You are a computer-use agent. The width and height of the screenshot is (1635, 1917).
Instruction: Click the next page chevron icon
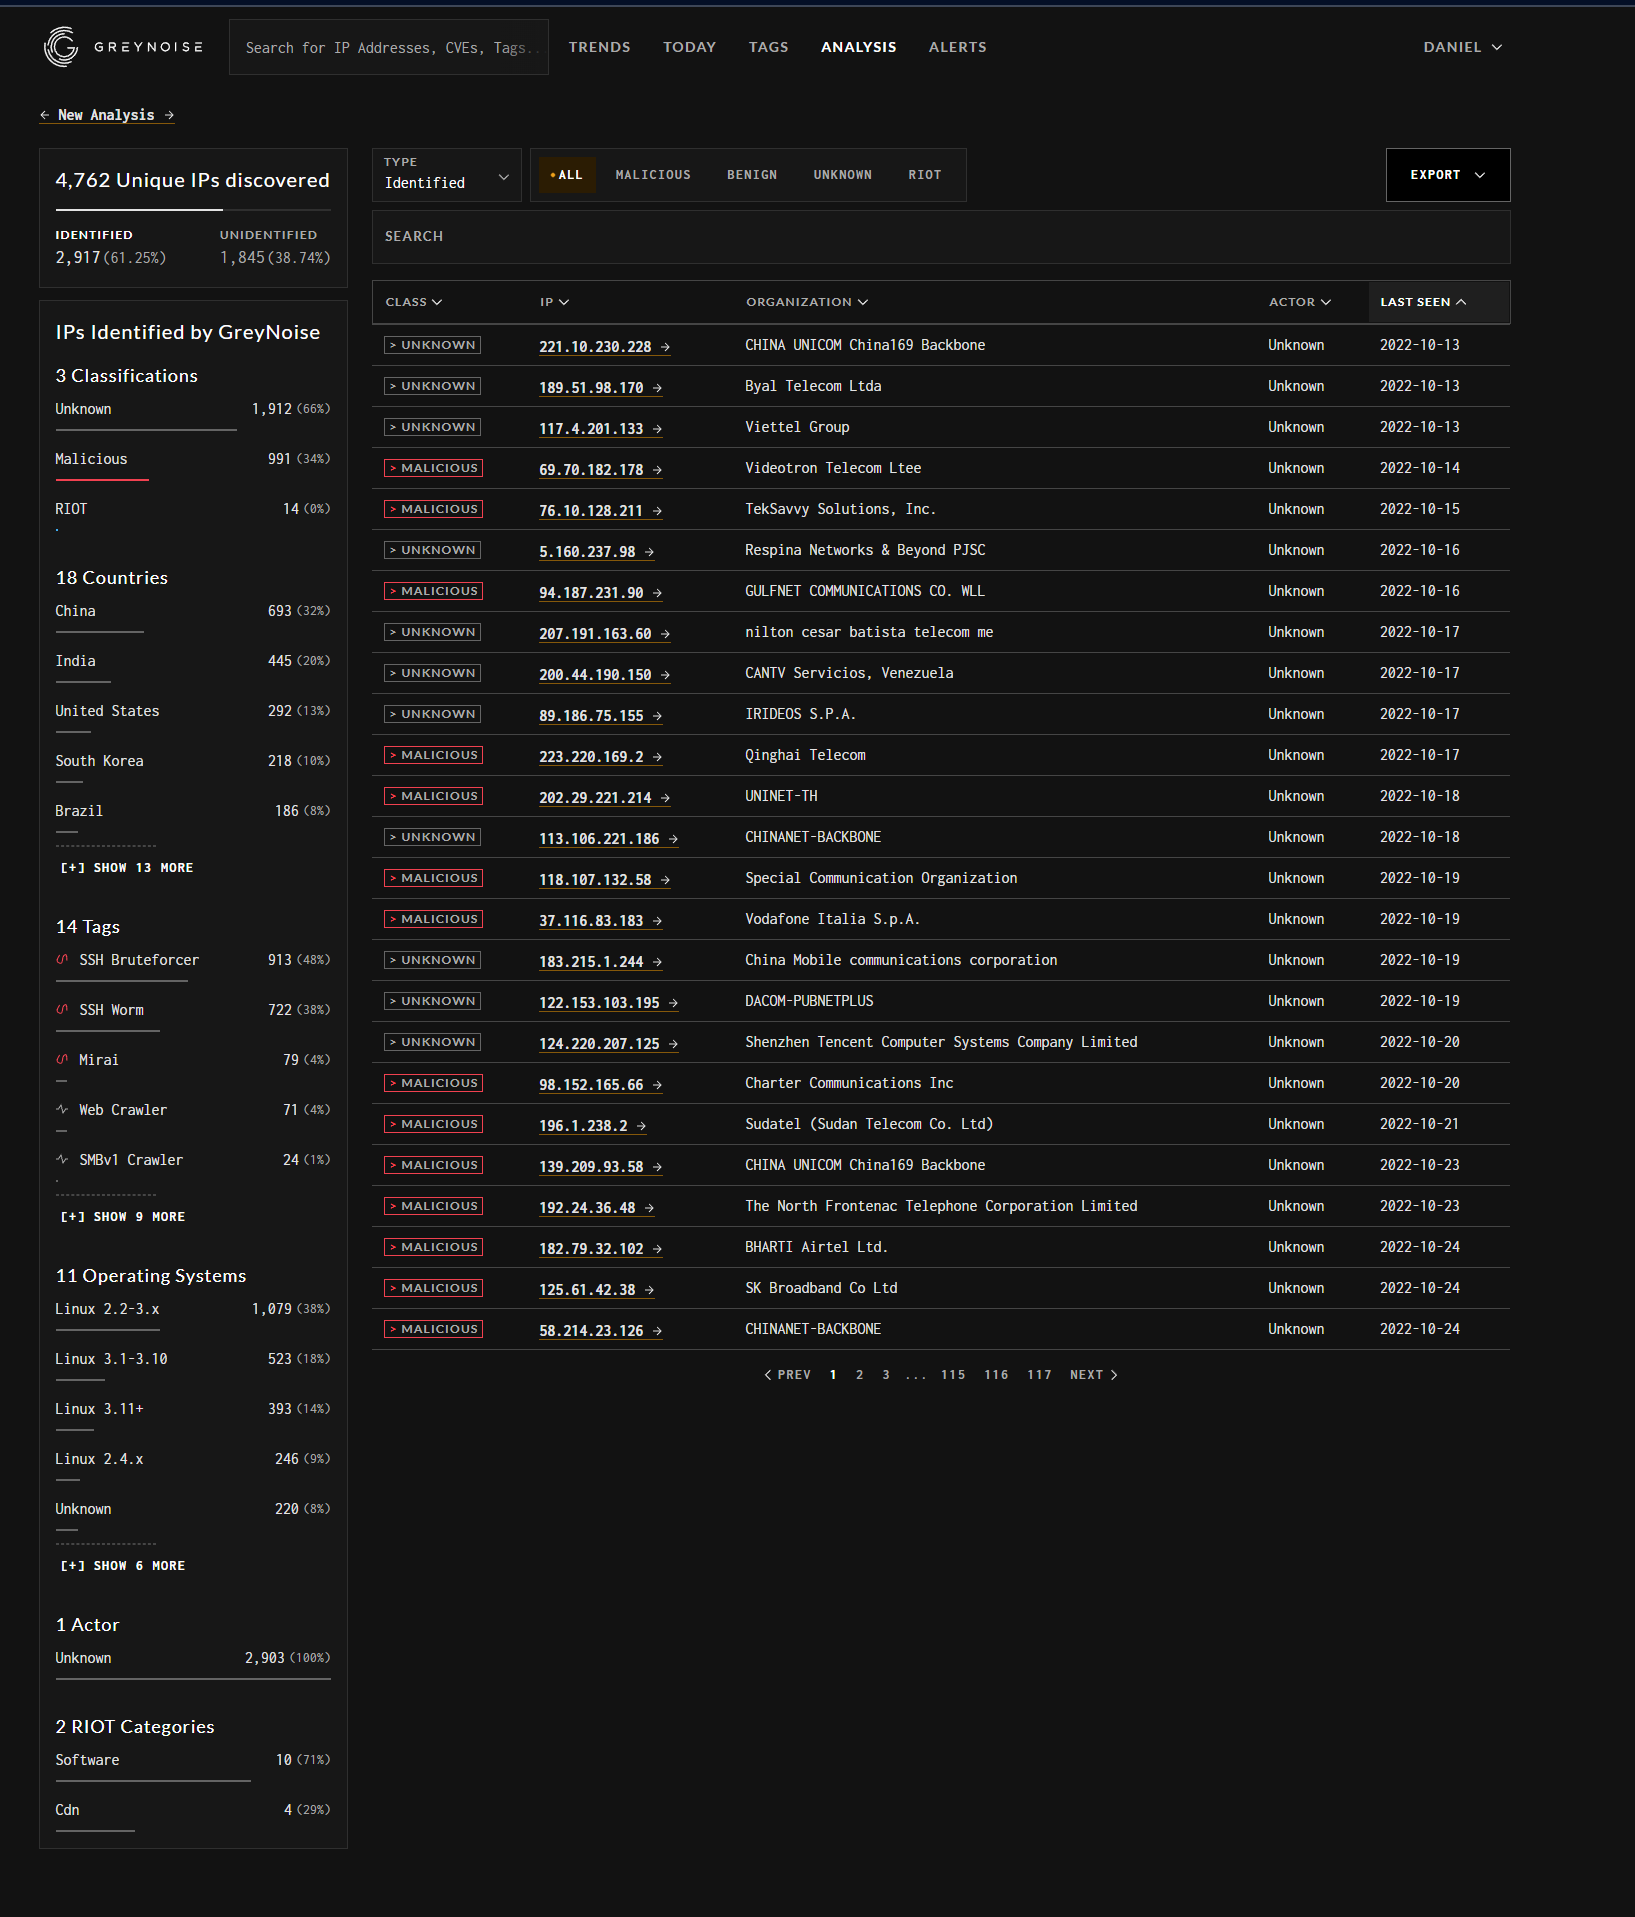1114,1375
